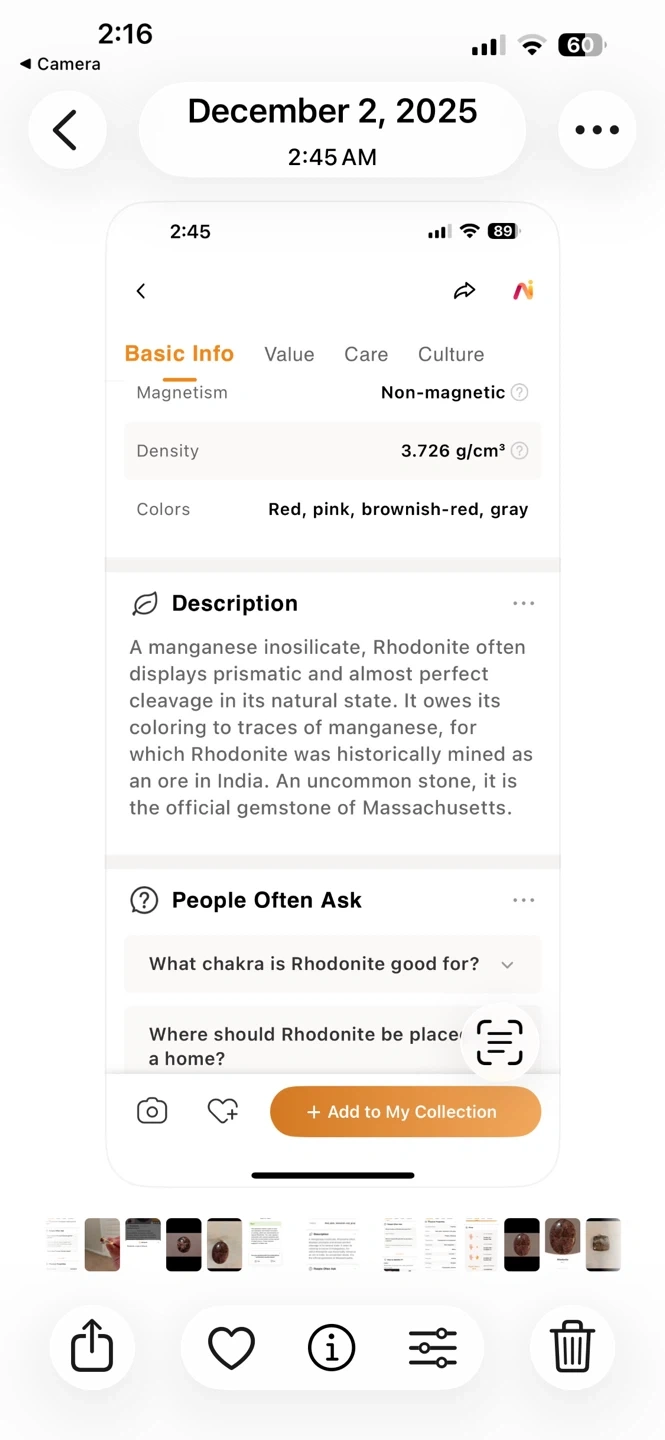Open the three-dot more options menu
This screenshot has height=1440, width=665.
[597, 130]
